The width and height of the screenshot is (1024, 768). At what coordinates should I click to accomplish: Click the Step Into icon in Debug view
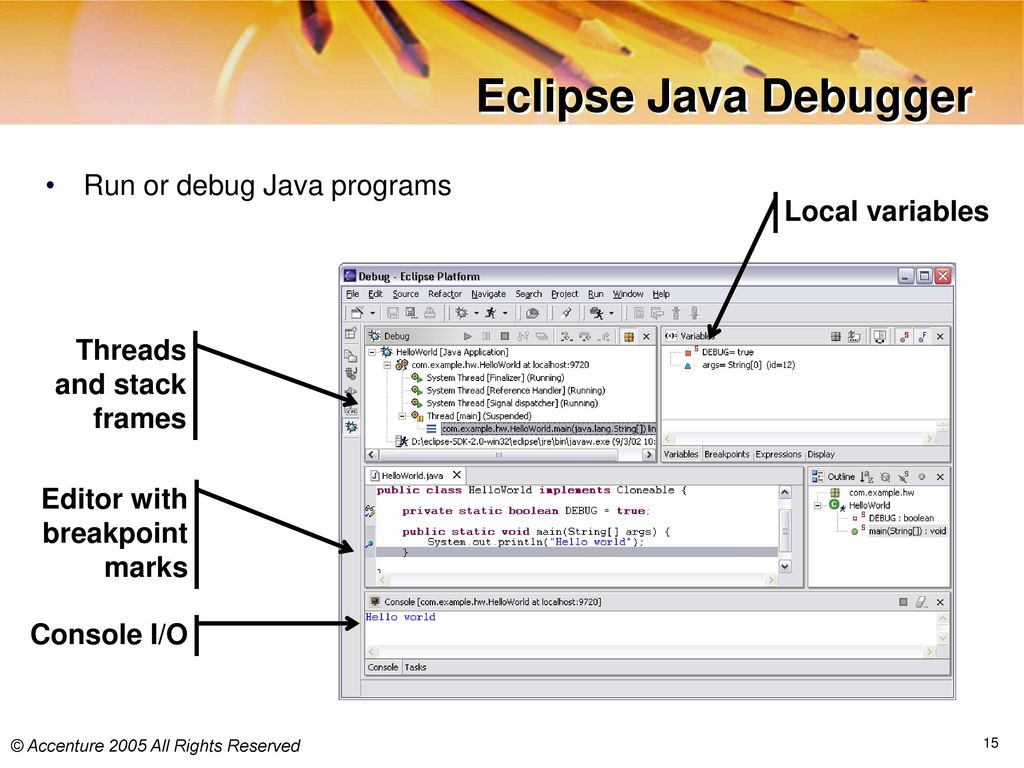566,336
